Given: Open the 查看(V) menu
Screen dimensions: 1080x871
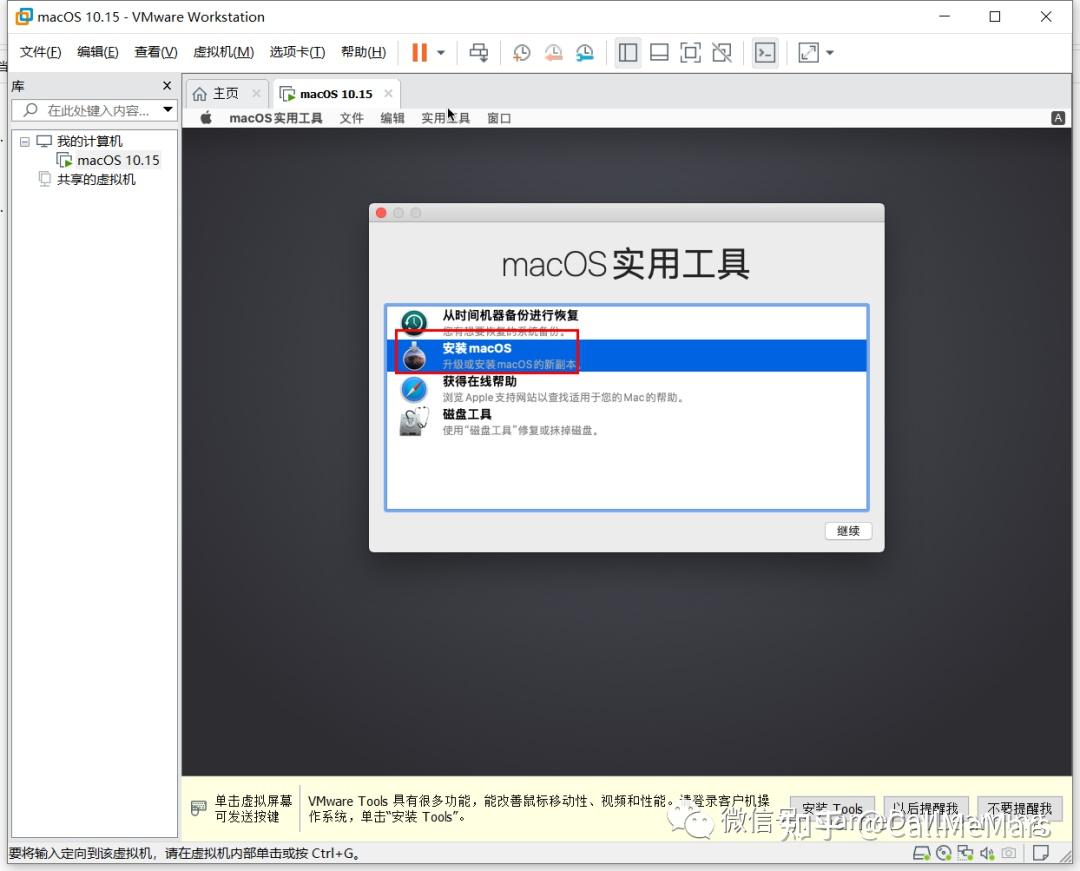Looking at the screenshot, I should 156,52.
